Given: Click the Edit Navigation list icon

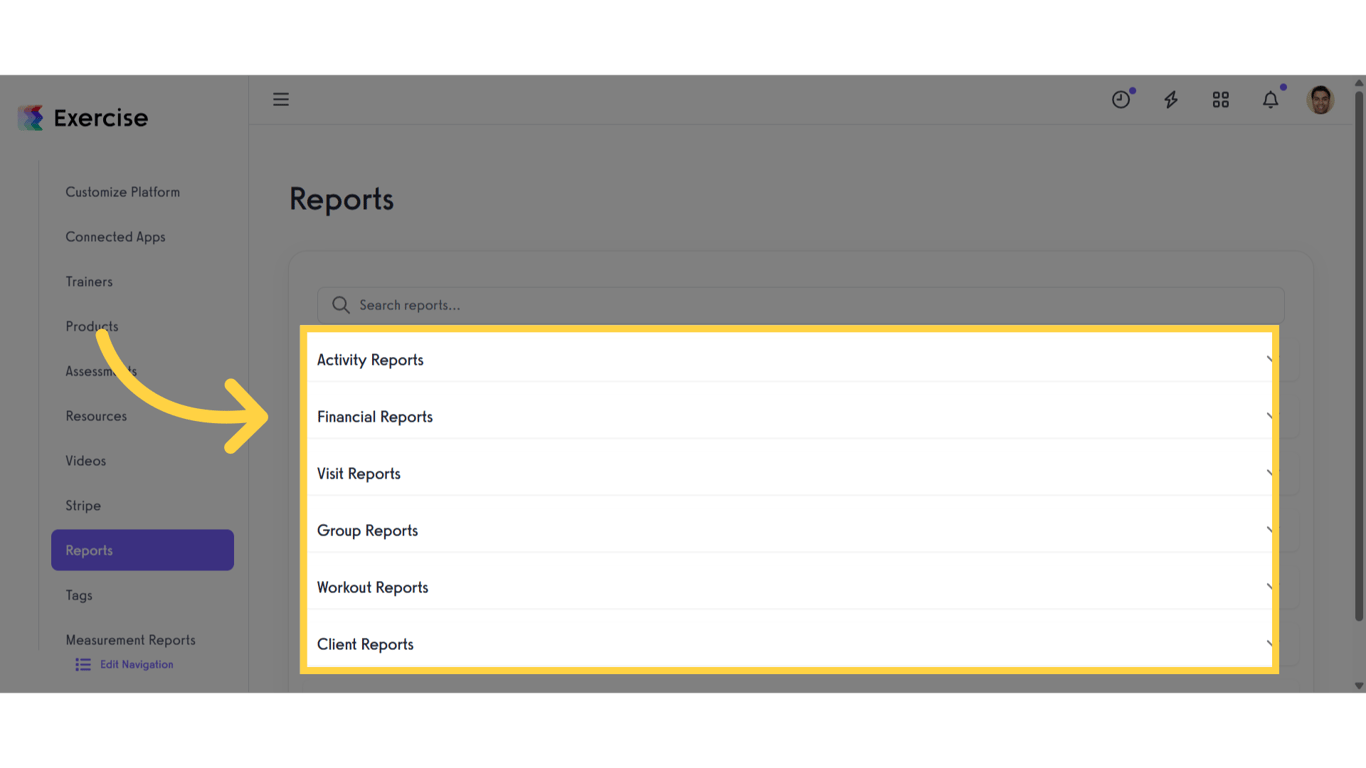Looking at the screenshot, I should (82, 664).
